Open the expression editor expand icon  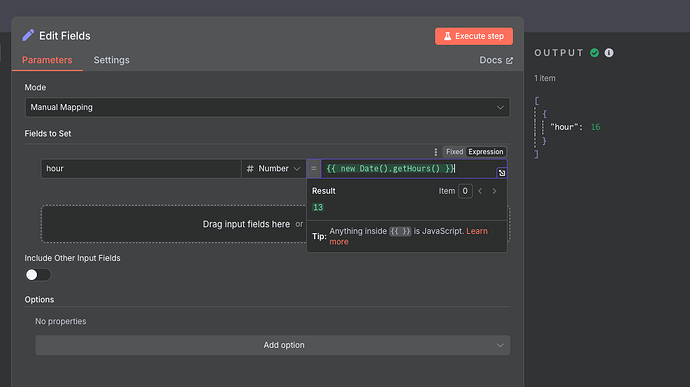coord(502,173)
